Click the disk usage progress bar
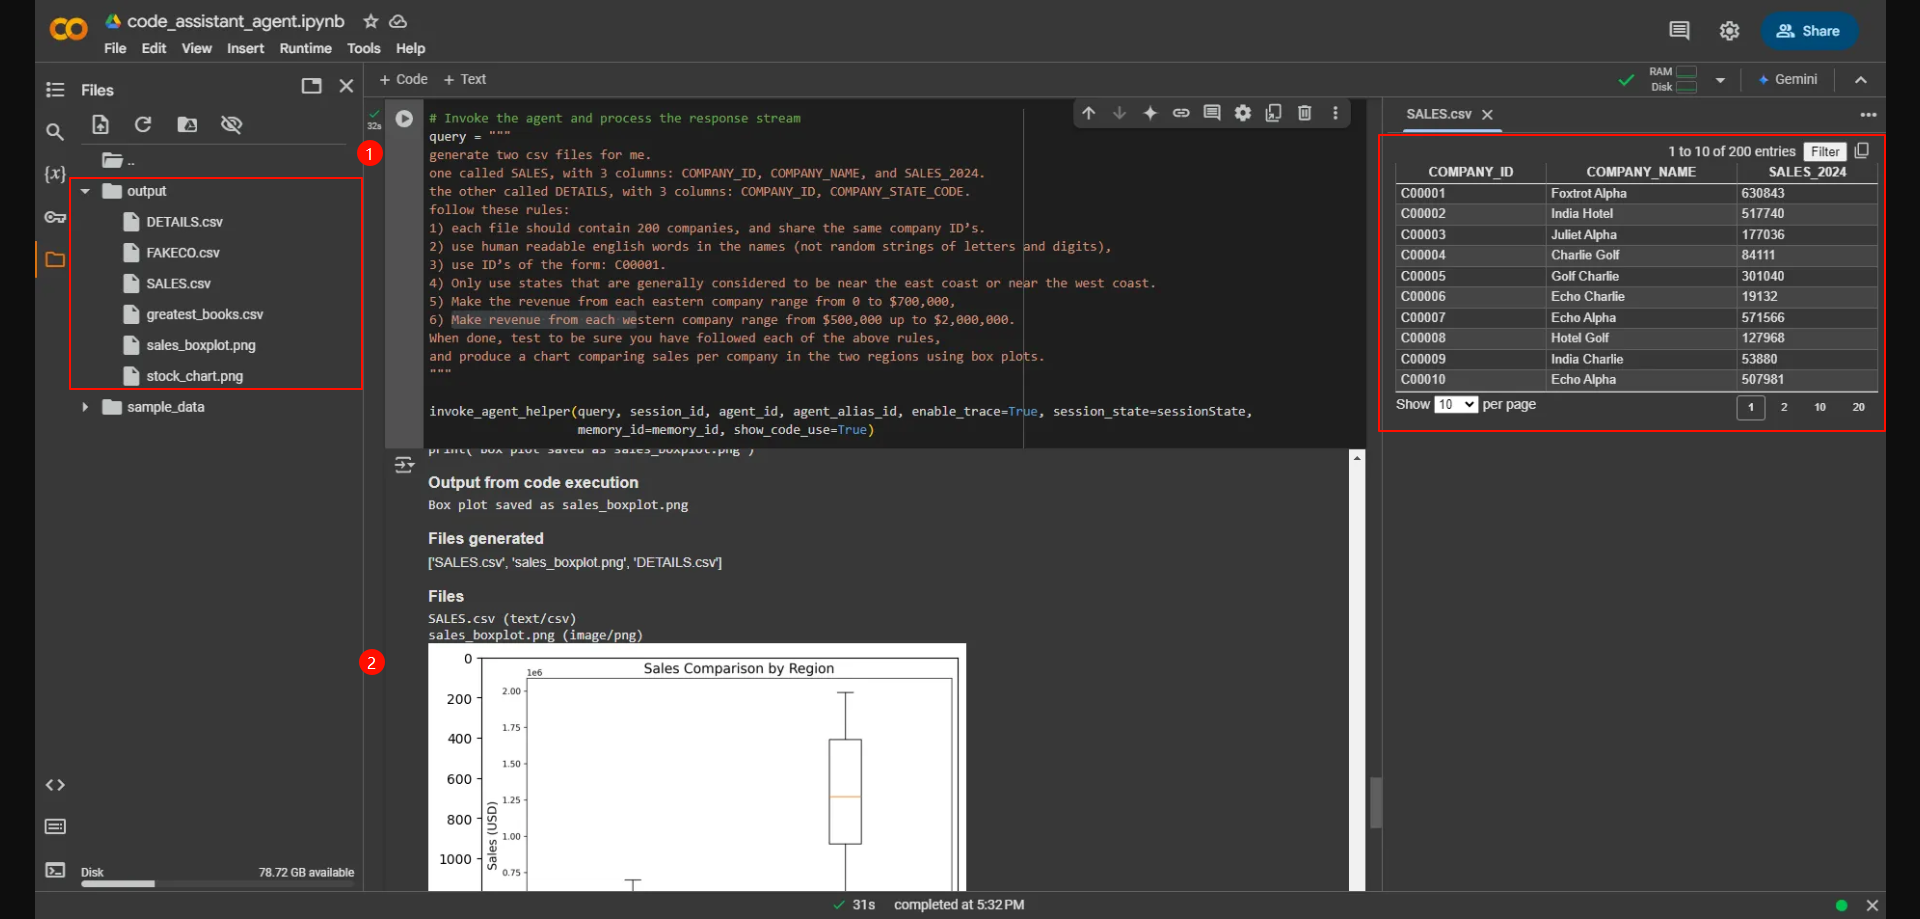The width and height of the screenshot is (1920, 919). pyautogui.click(x=217, y=884)
